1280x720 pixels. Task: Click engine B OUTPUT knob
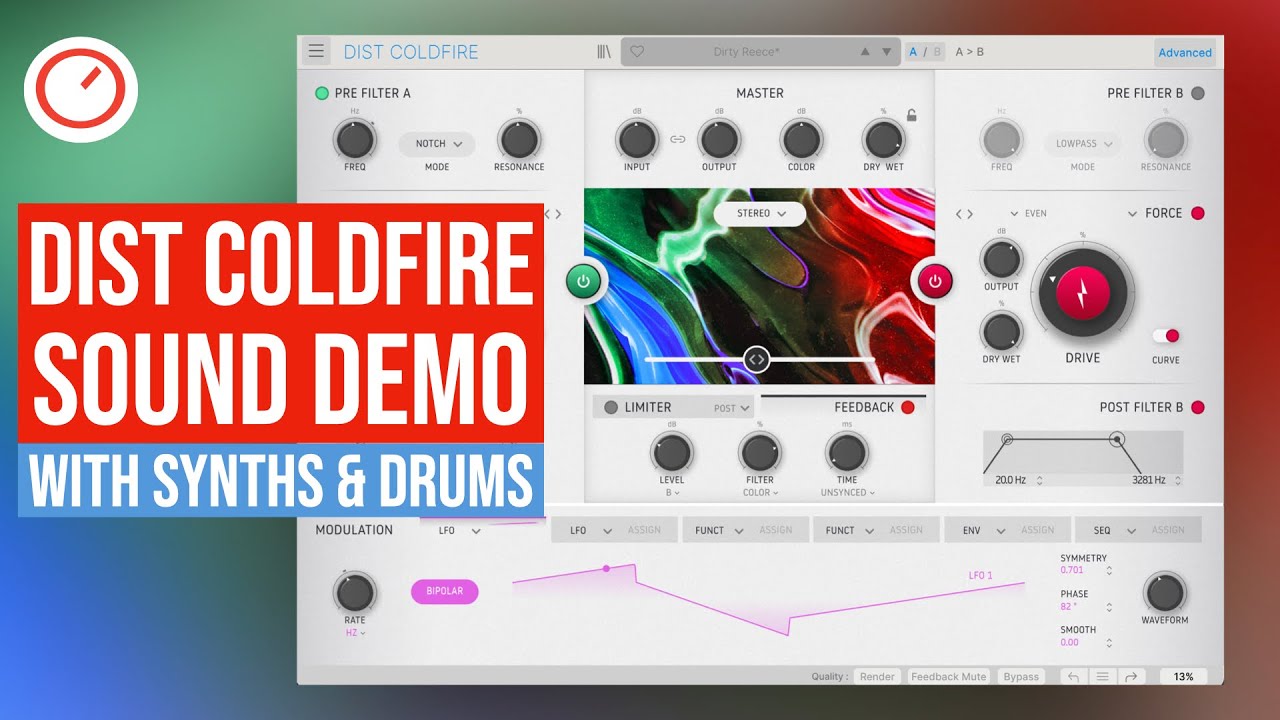coord(1001,258)
